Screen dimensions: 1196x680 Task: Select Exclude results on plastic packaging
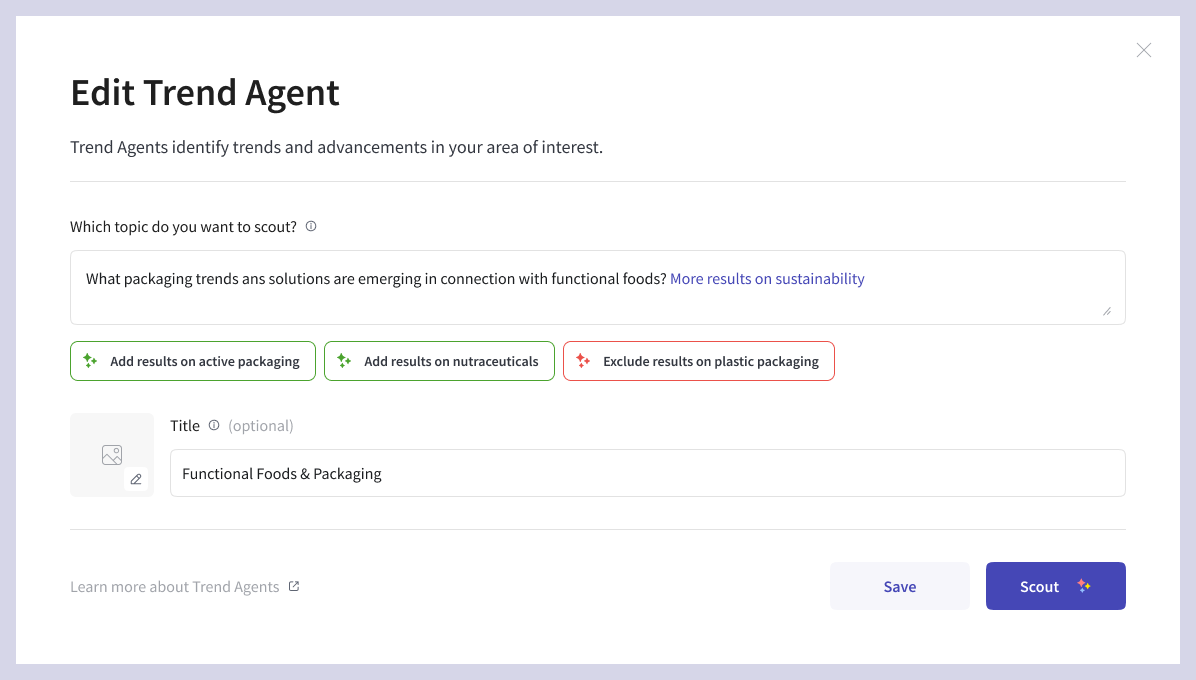[x=699, y=361]
